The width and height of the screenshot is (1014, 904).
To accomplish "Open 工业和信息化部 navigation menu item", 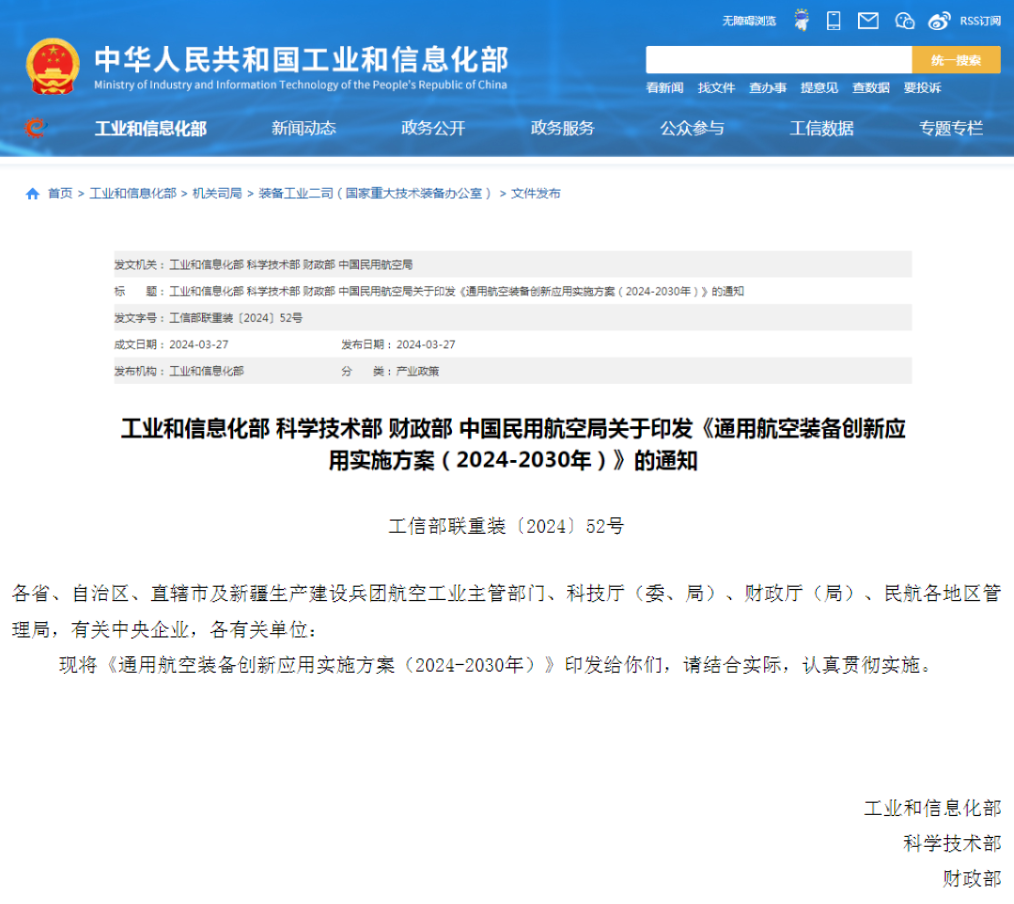I will coord(151,128).
